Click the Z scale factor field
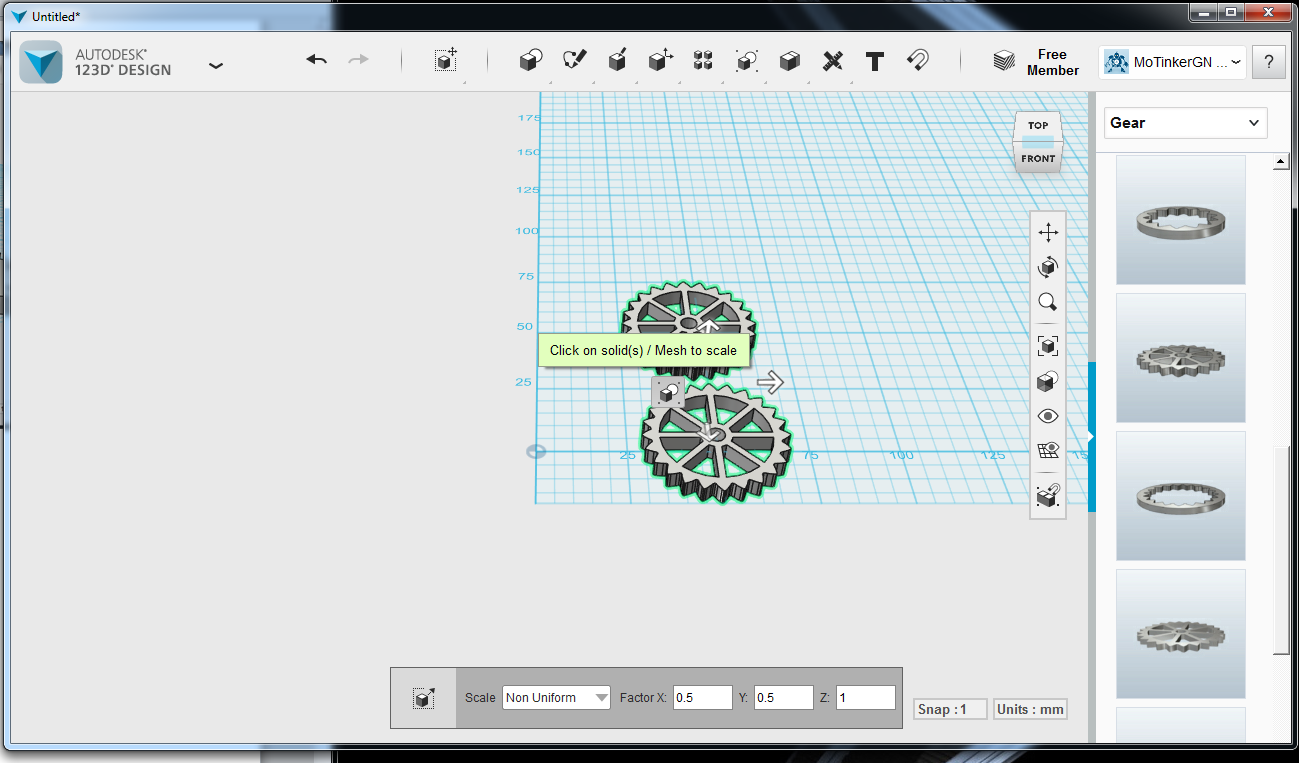This screenshot has width=1299, height=763. [x=866, y=698]
